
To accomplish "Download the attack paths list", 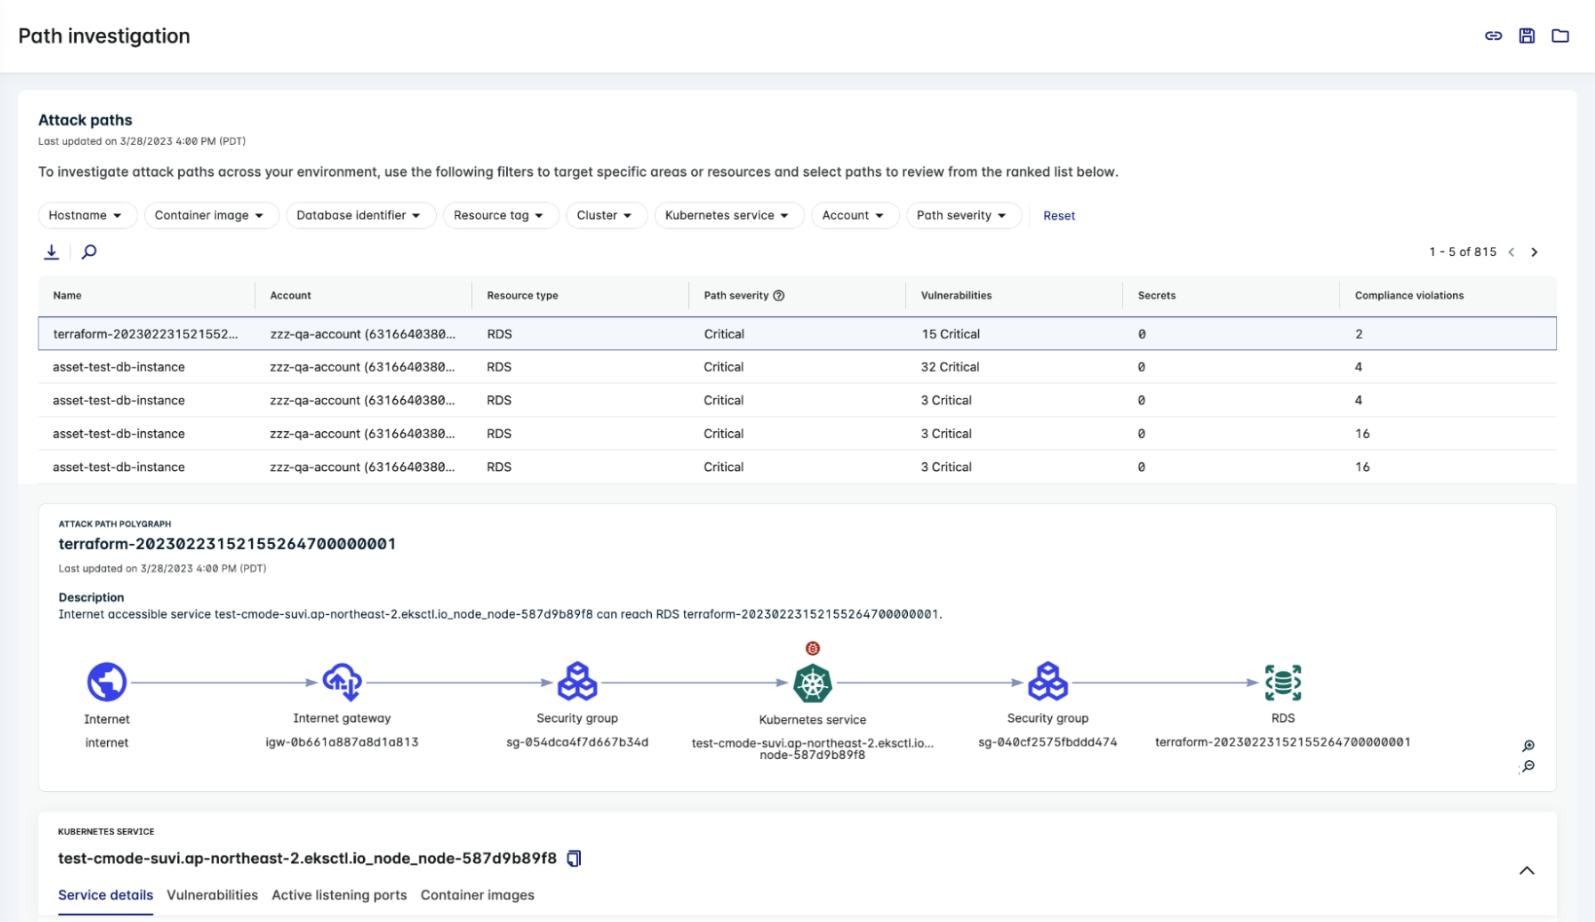I will [52, 252].
